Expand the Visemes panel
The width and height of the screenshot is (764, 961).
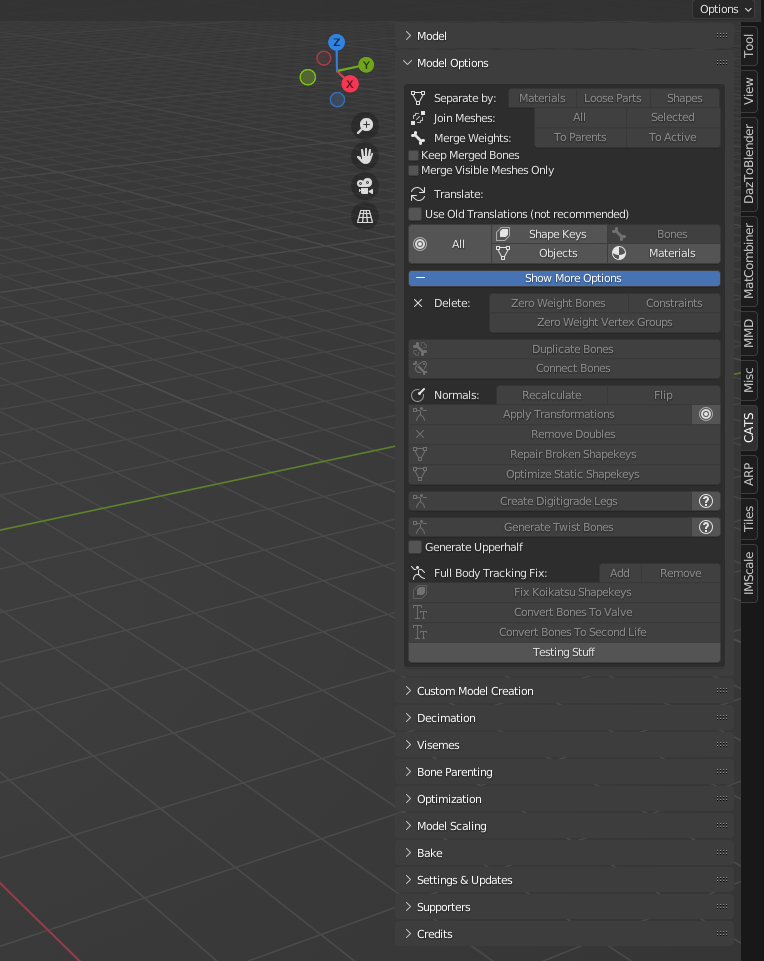point(438,745)
